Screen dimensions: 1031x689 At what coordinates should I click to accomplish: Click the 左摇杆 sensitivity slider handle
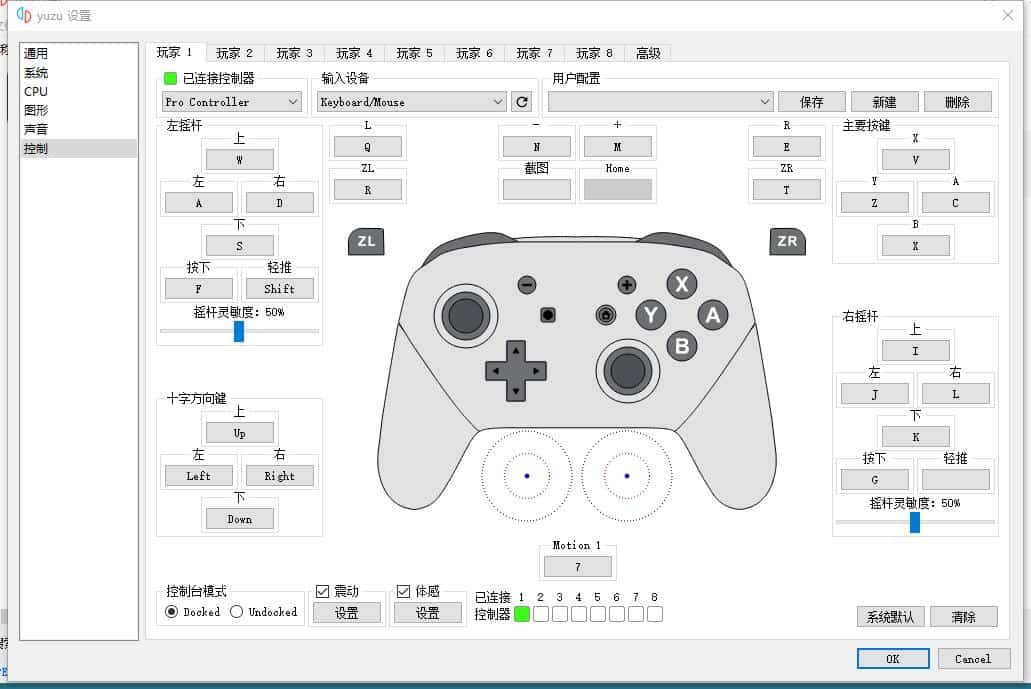pos(239,331)
